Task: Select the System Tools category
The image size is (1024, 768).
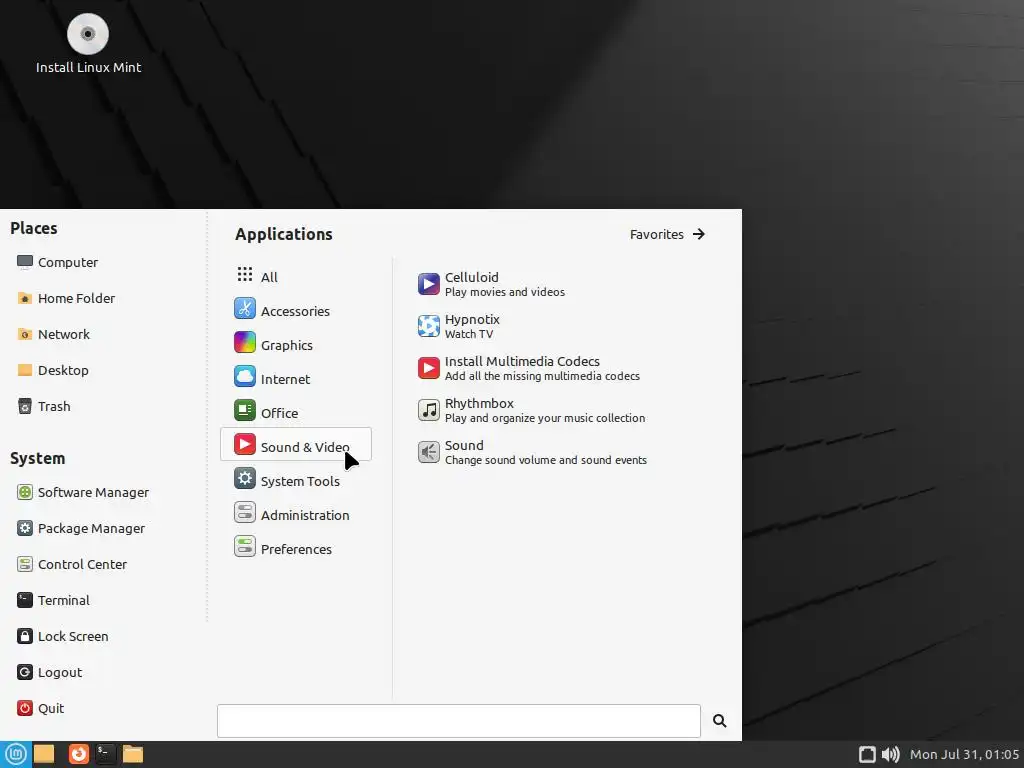Action: 296,480
